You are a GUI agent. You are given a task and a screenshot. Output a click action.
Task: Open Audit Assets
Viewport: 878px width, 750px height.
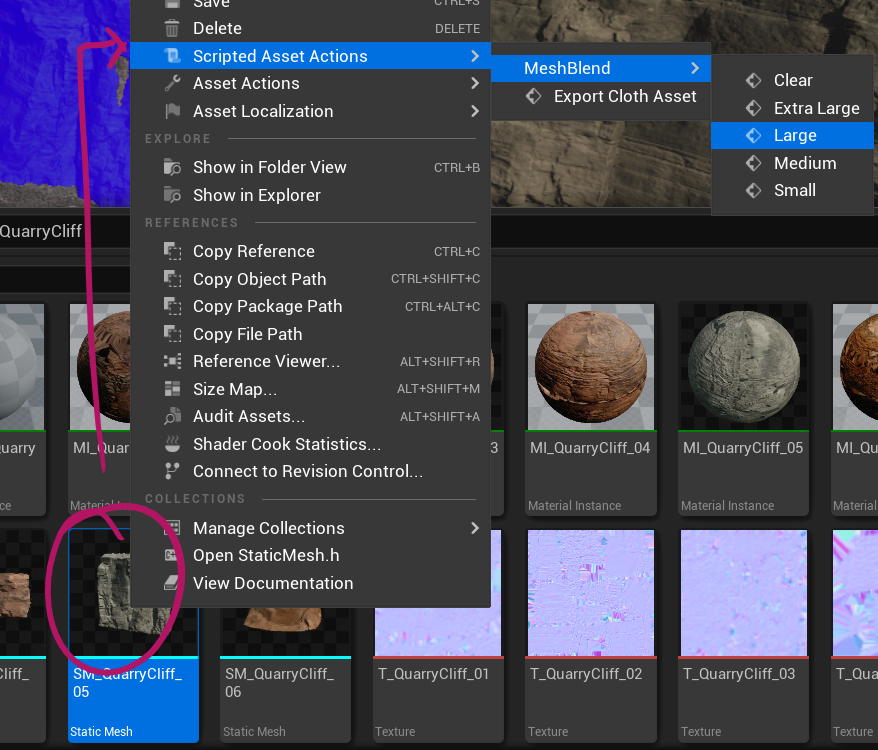(x=311, y=416)
